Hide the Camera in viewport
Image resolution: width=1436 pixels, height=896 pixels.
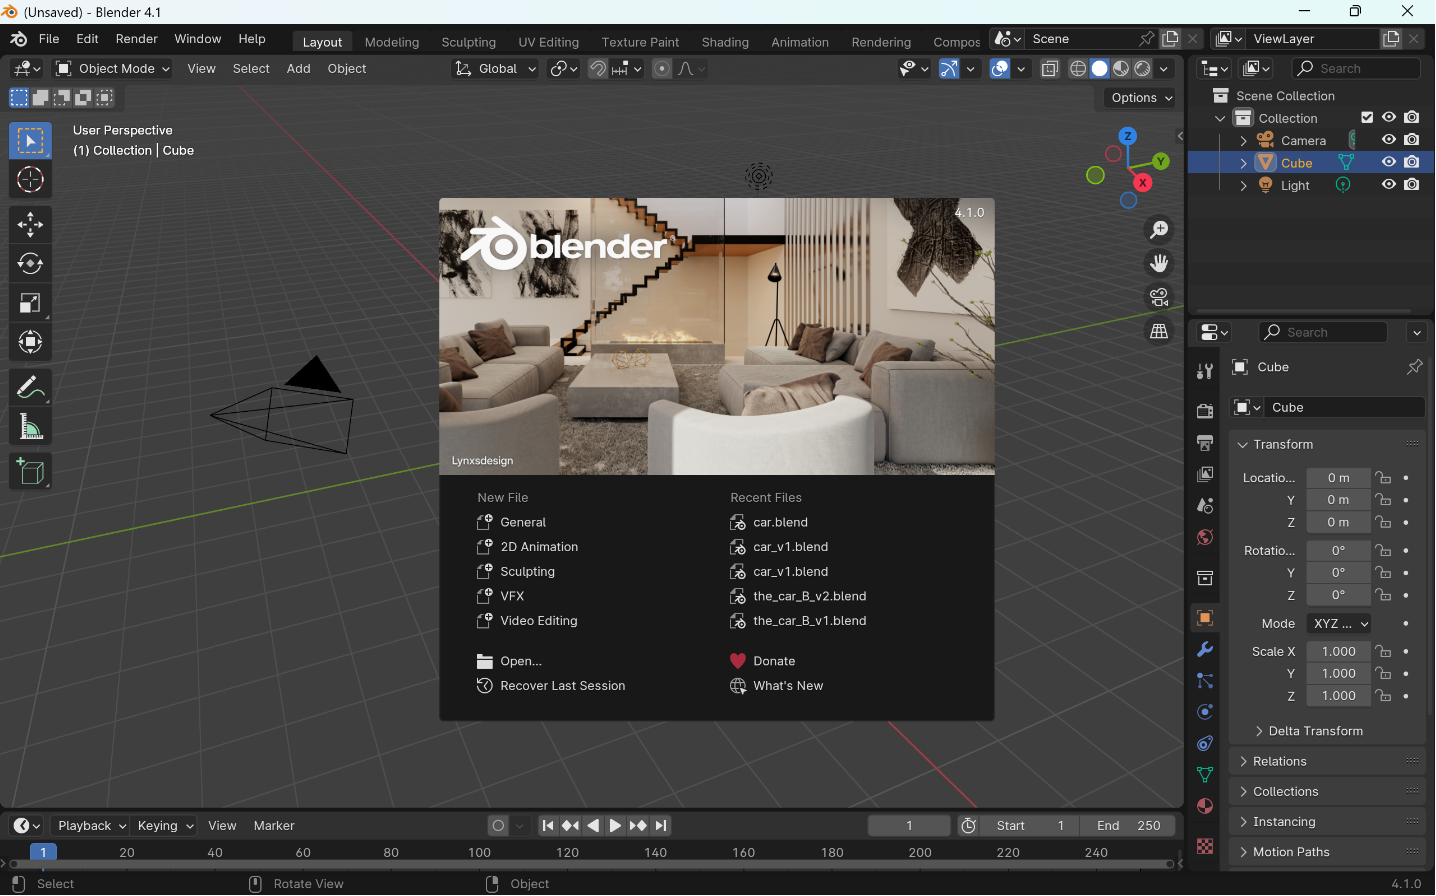(x=1389, y=140)
